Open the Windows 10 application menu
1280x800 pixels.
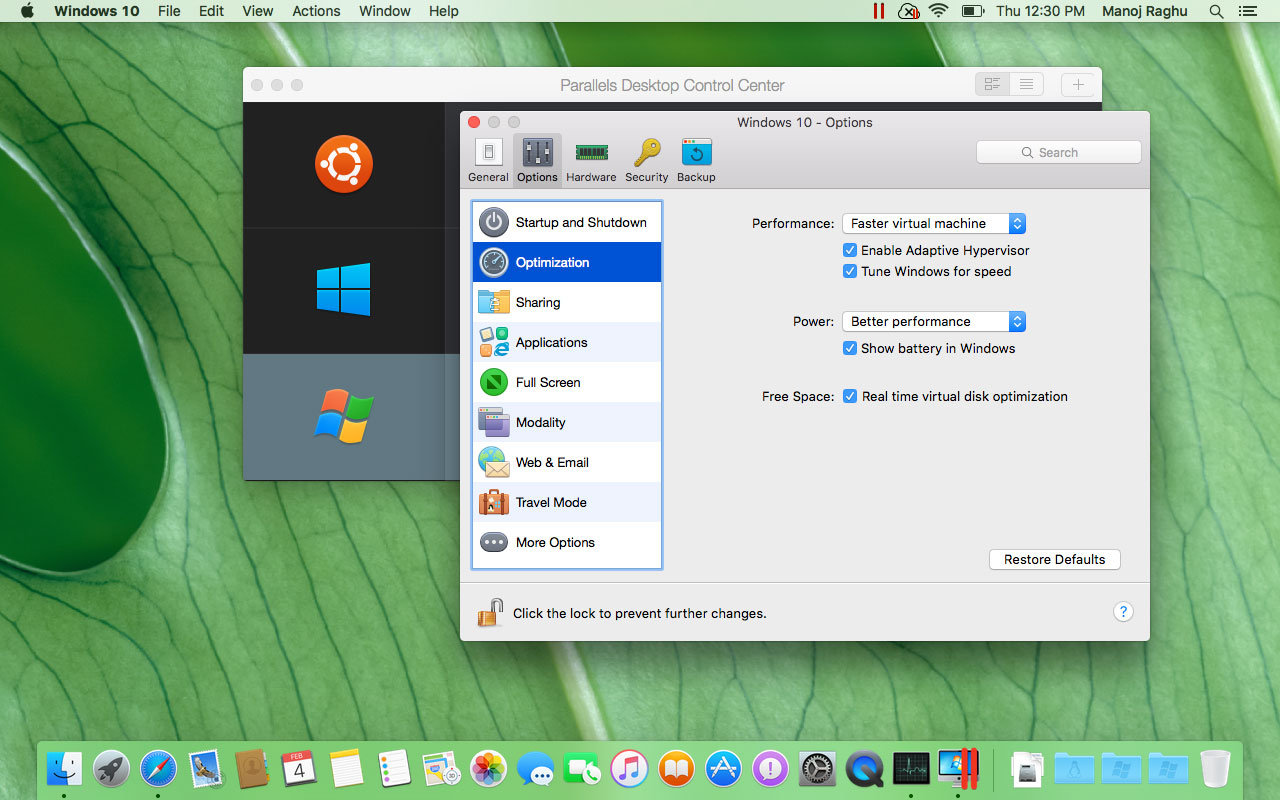click(x=97, y=11)
